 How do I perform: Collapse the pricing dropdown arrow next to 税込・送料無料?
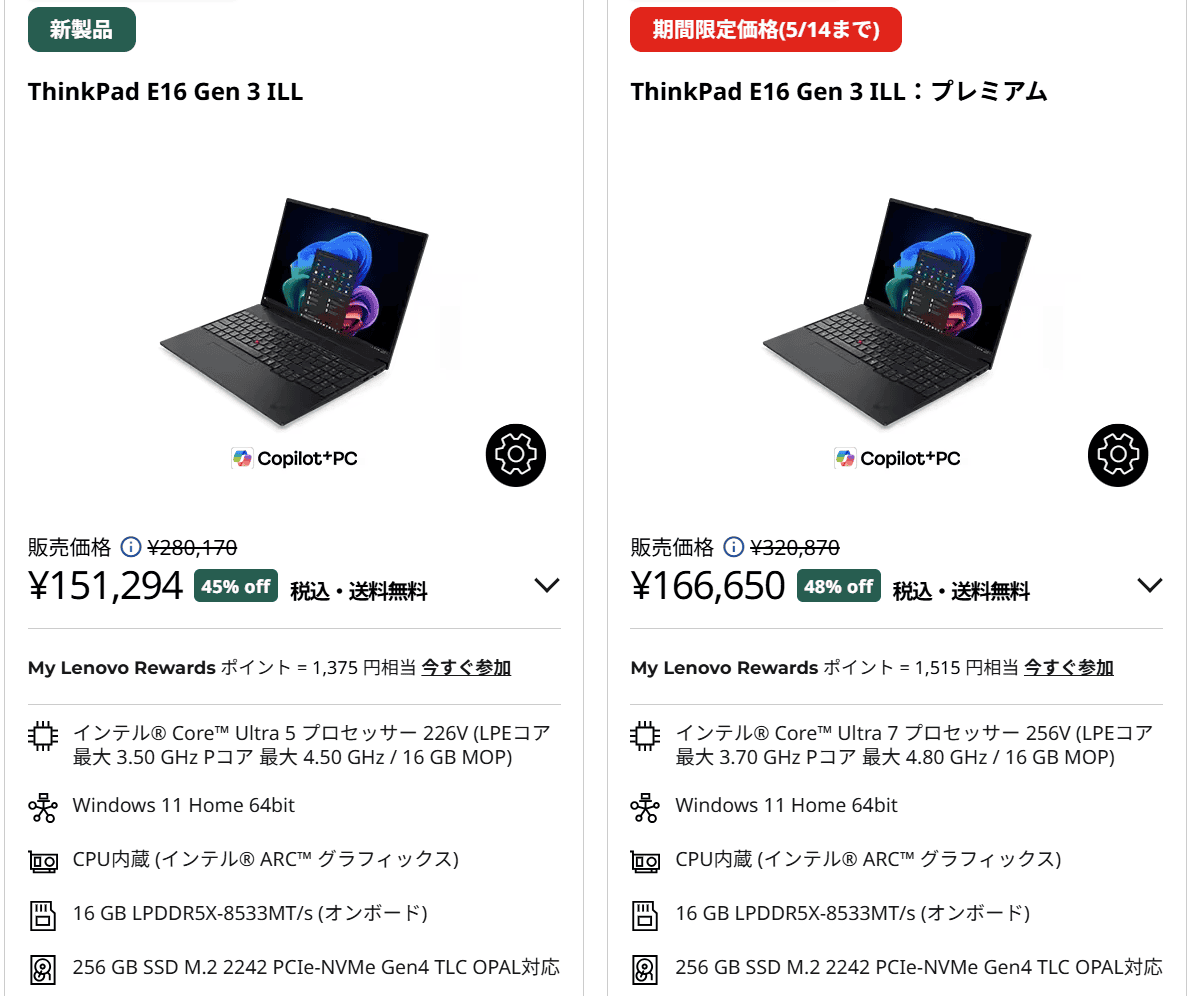point(547,585)
